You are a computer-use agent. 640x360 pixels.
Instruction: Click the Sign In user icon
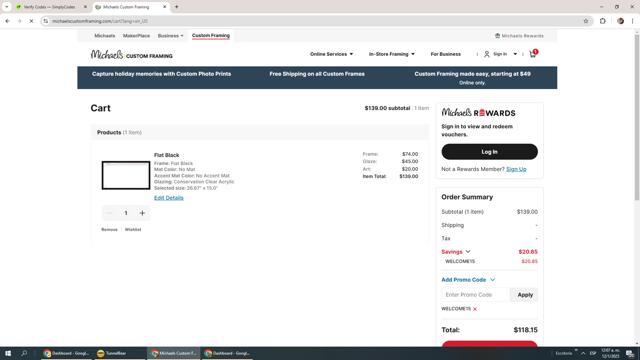click(487, 54)
